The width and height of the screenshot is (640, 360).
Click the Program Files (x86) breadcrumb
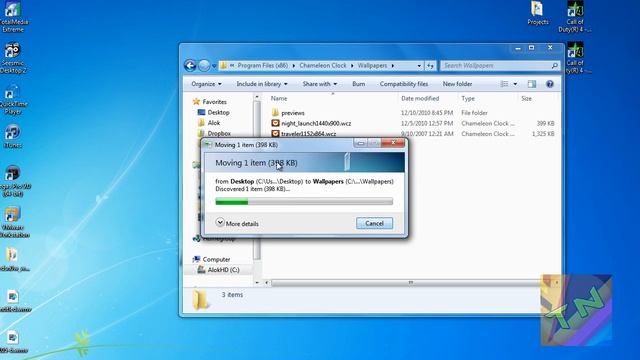pyautogui.click(x=262, y=65)
